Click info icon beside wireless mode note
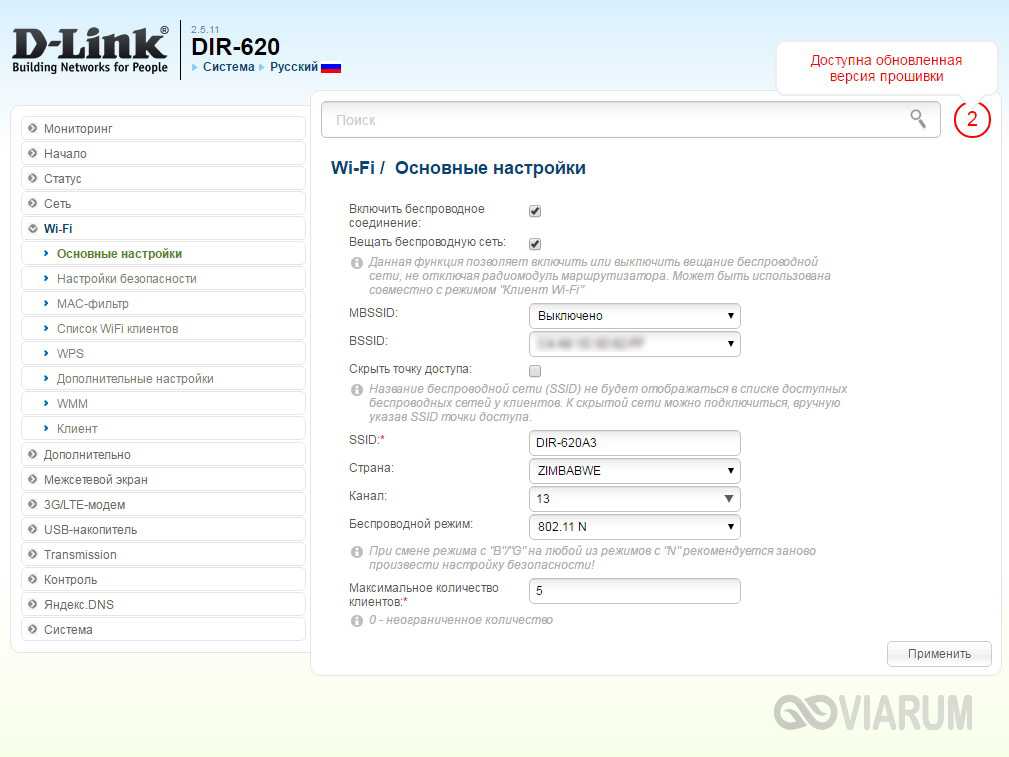This screenshot has height=757, width=1009. tap(356, 552)
